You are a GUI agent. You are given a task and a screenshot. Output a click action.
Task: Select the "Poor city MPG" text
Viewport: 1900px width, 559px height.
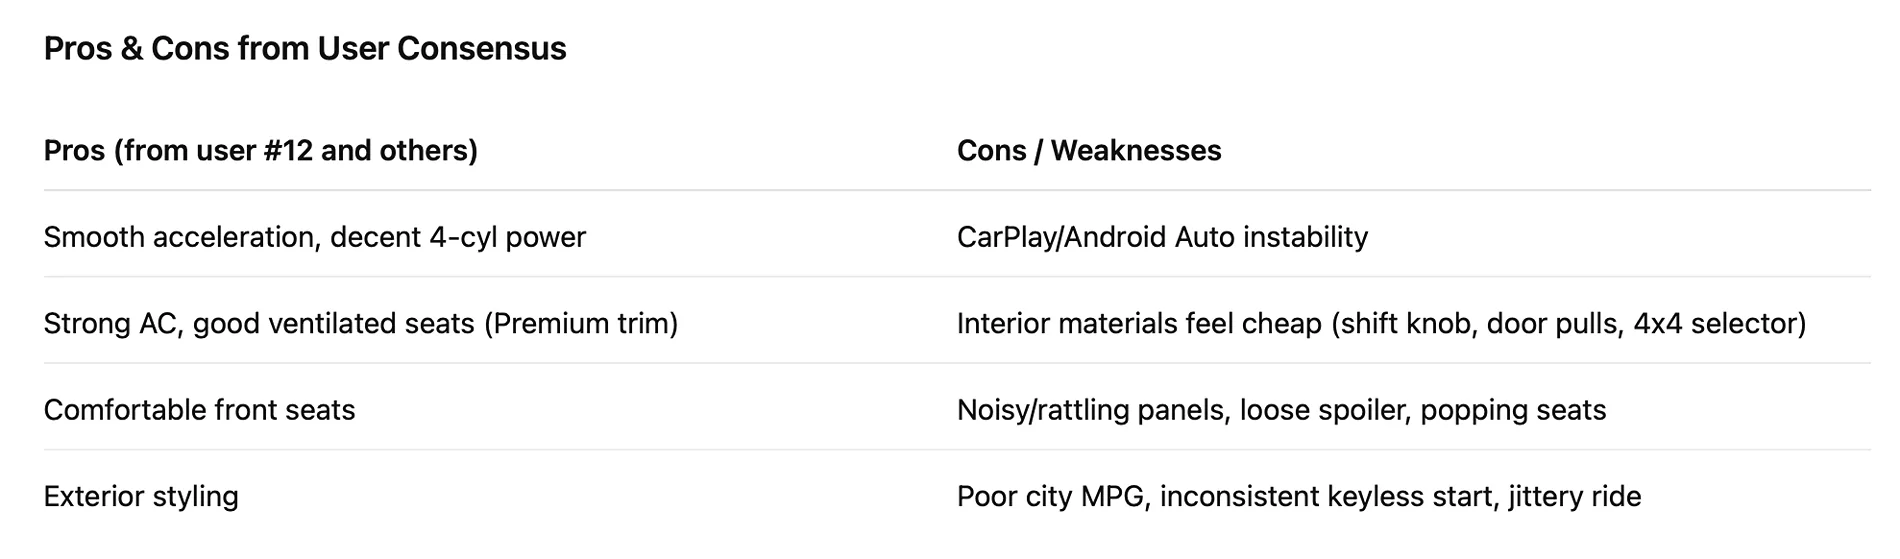coord(1050,497)
